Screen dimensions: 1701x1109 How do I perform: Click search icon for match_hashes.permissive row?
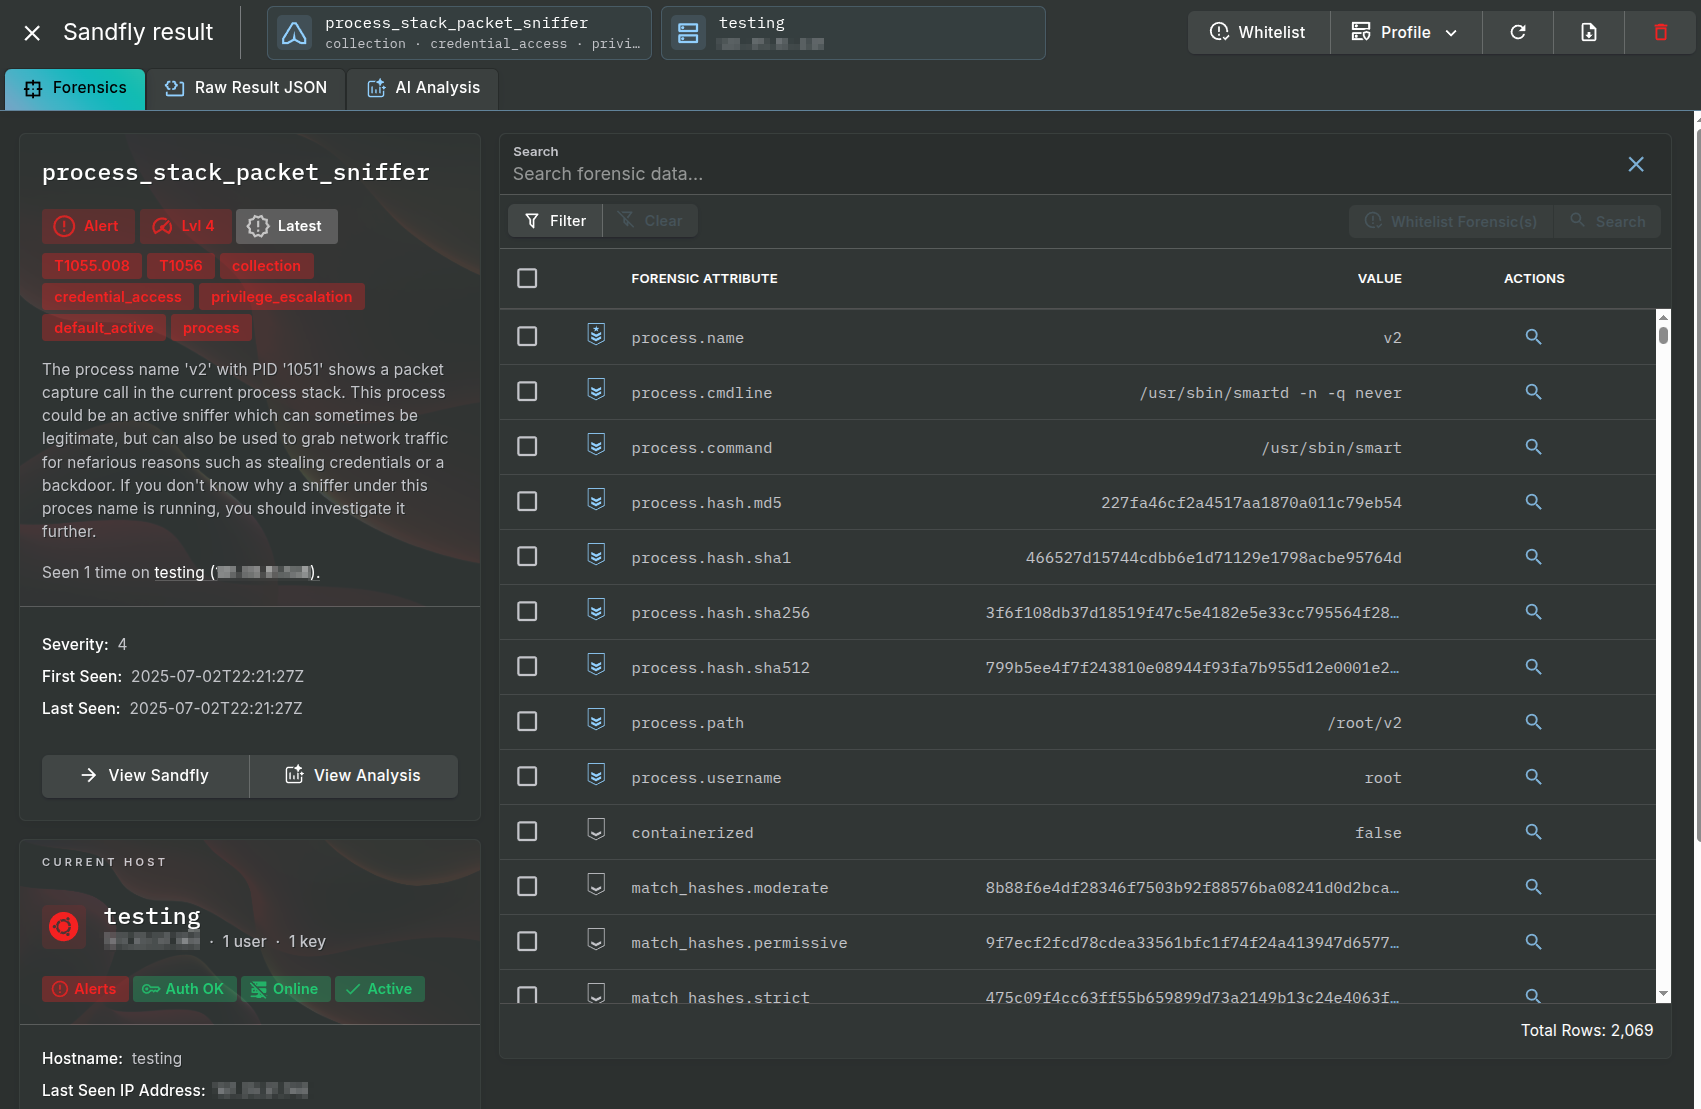(1533, 942)
